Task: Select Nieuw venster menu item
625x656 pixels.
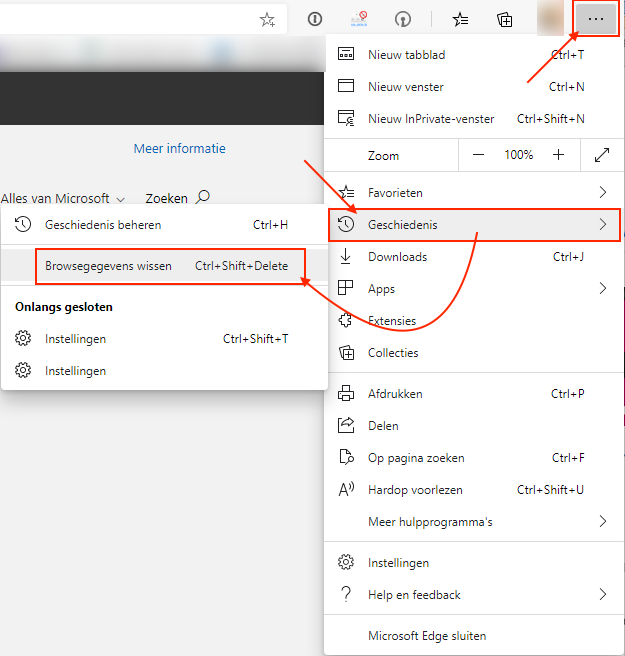Action: point(474,87)
